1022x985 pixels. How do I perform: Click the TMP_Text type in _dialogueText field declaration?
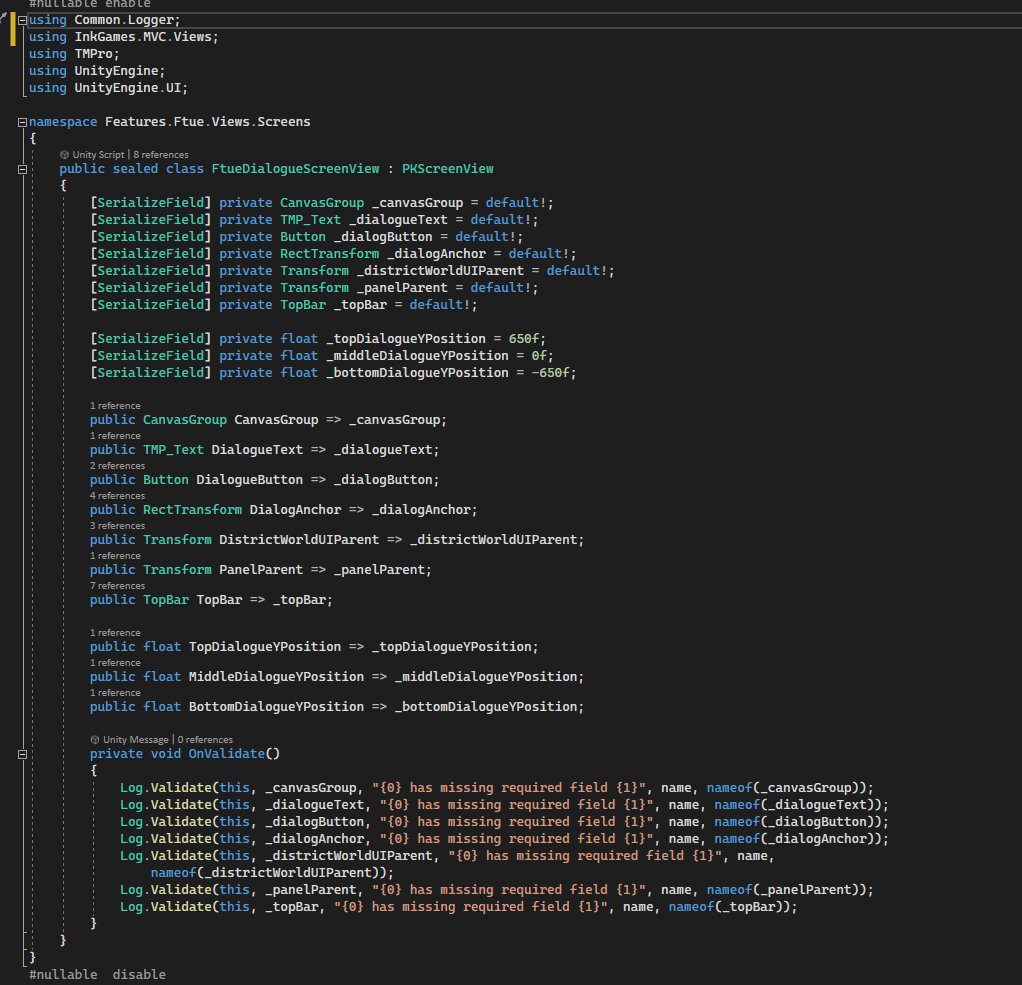point(310,220)
